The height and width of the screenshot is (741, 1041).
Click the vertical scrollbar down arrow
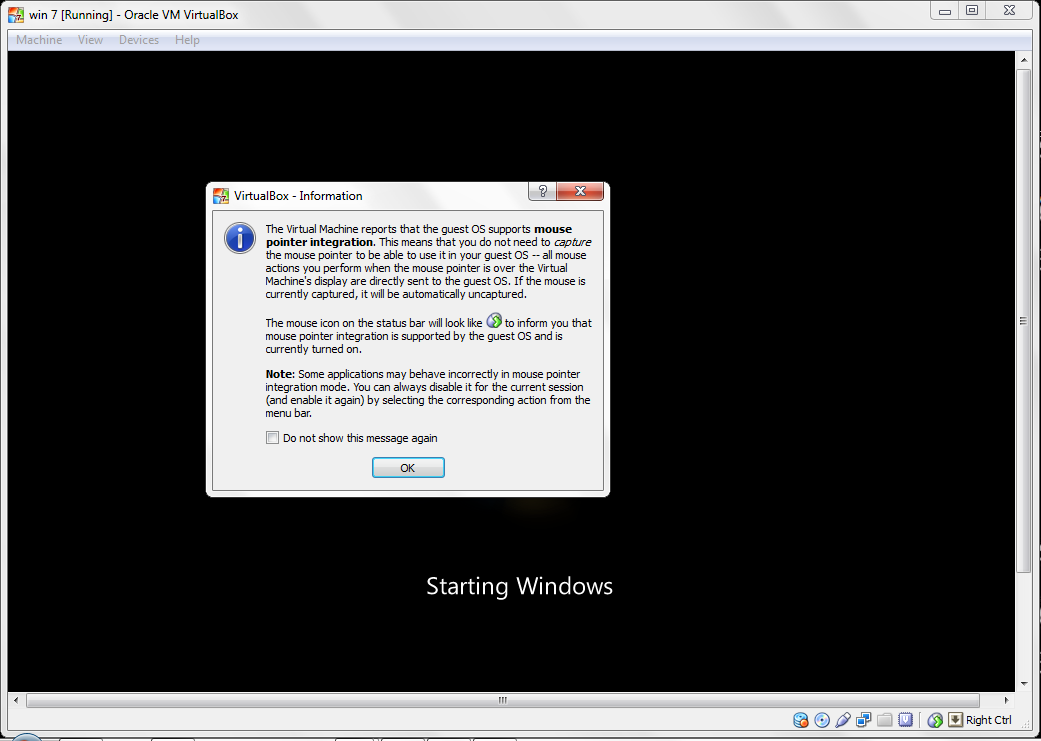click(x=1024, y=683)
